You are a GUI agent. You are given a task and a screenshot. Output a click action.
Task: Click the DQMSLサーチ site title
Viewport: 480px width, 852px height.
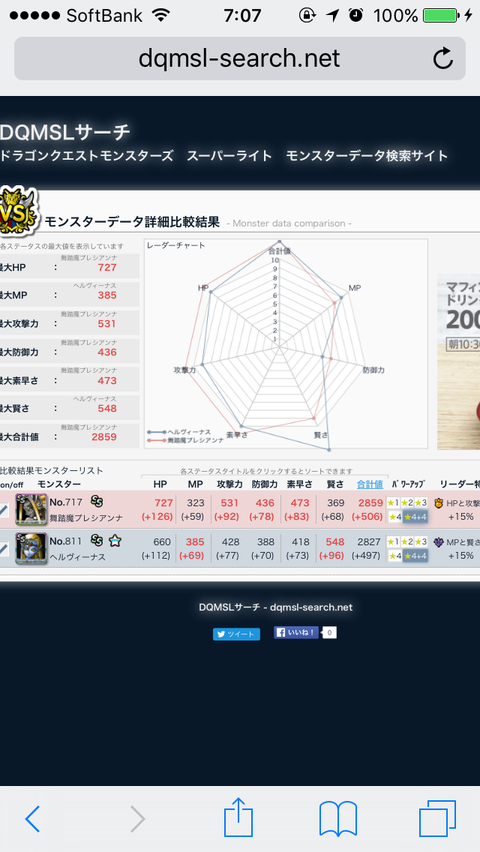click(65, 132)
